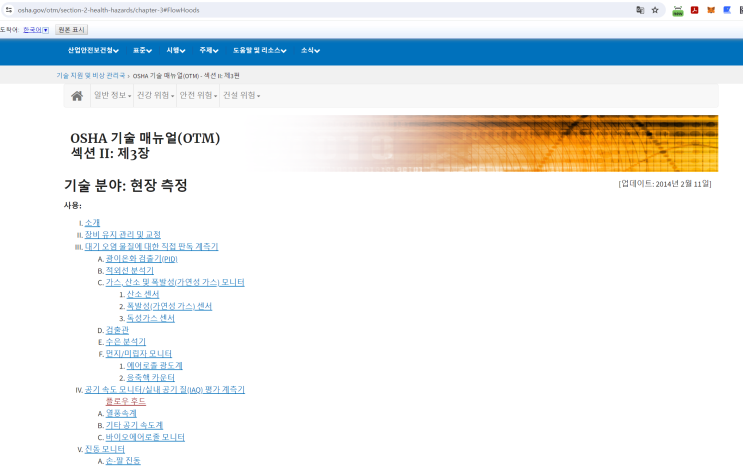743x469 pixels.
Task: Jump to 수은 분석기 section
Action: tap(126, 342)
